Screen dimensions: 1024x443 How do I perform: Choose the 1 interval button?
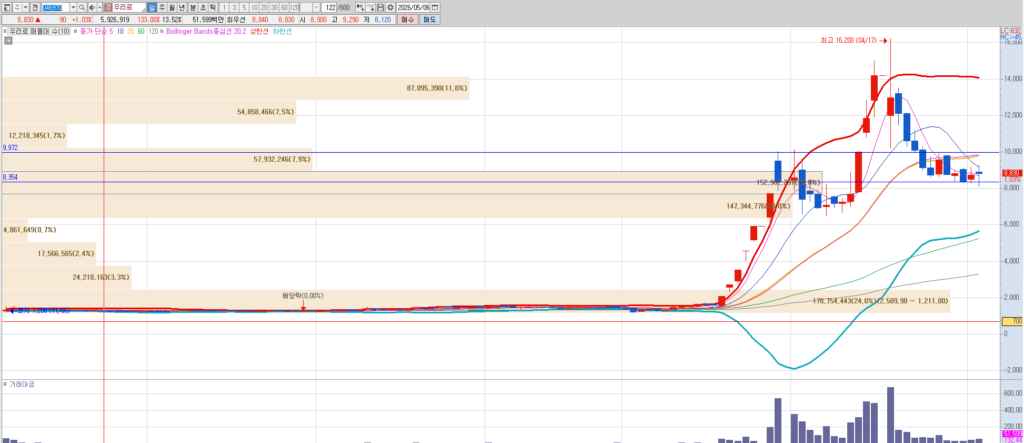coord(224,7)
